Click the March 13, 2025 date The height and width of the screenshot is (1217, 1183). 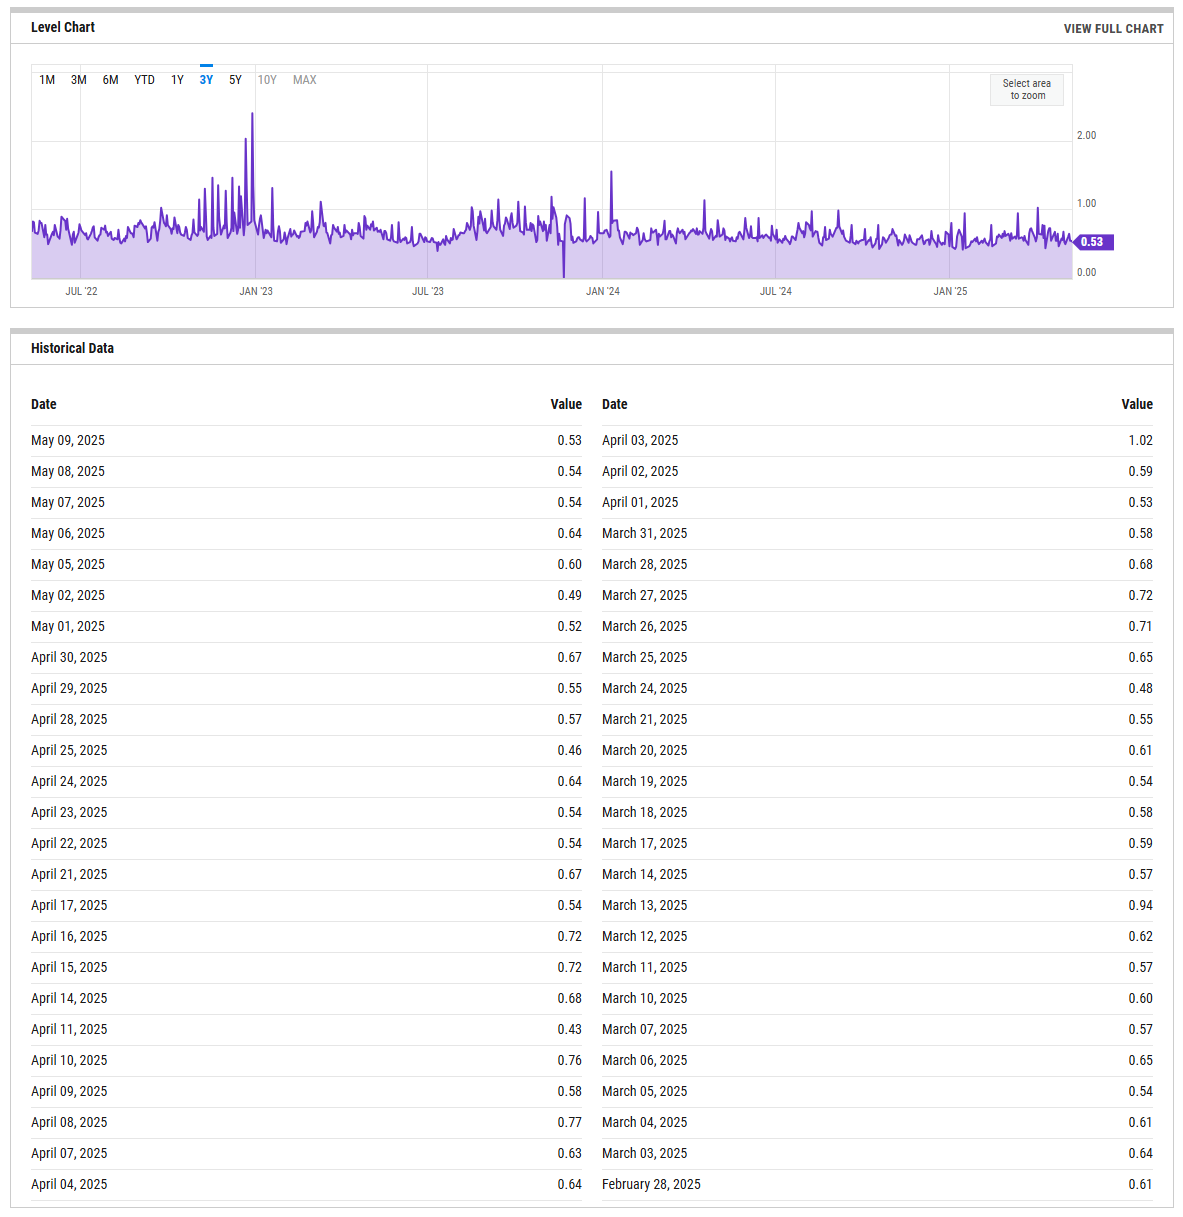click(x=645, y=905)
